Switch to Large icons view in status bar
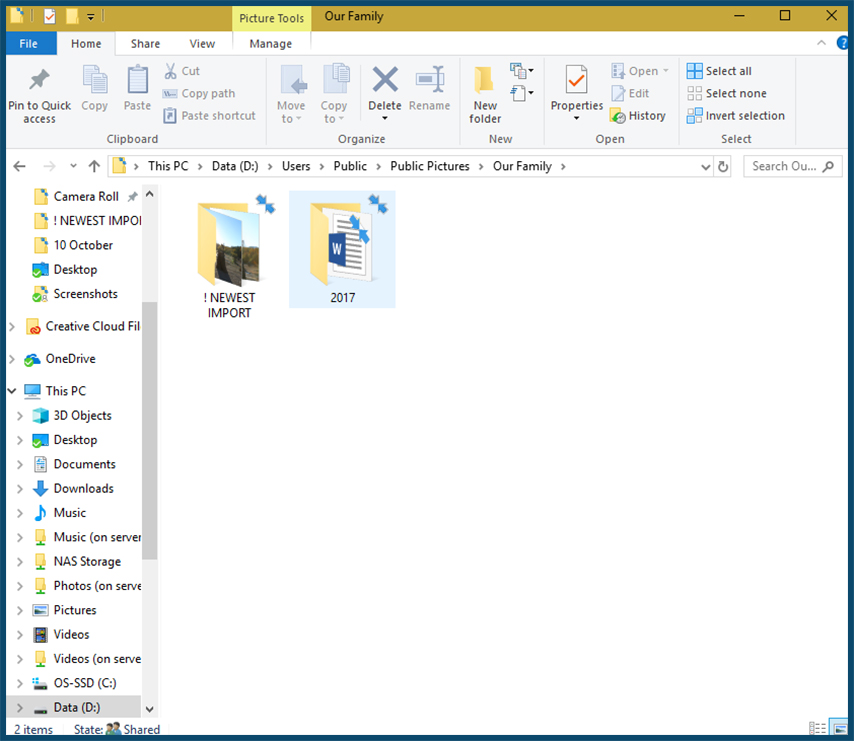The height and width of the screenshot is (741, 854). [x=838, y=728]
